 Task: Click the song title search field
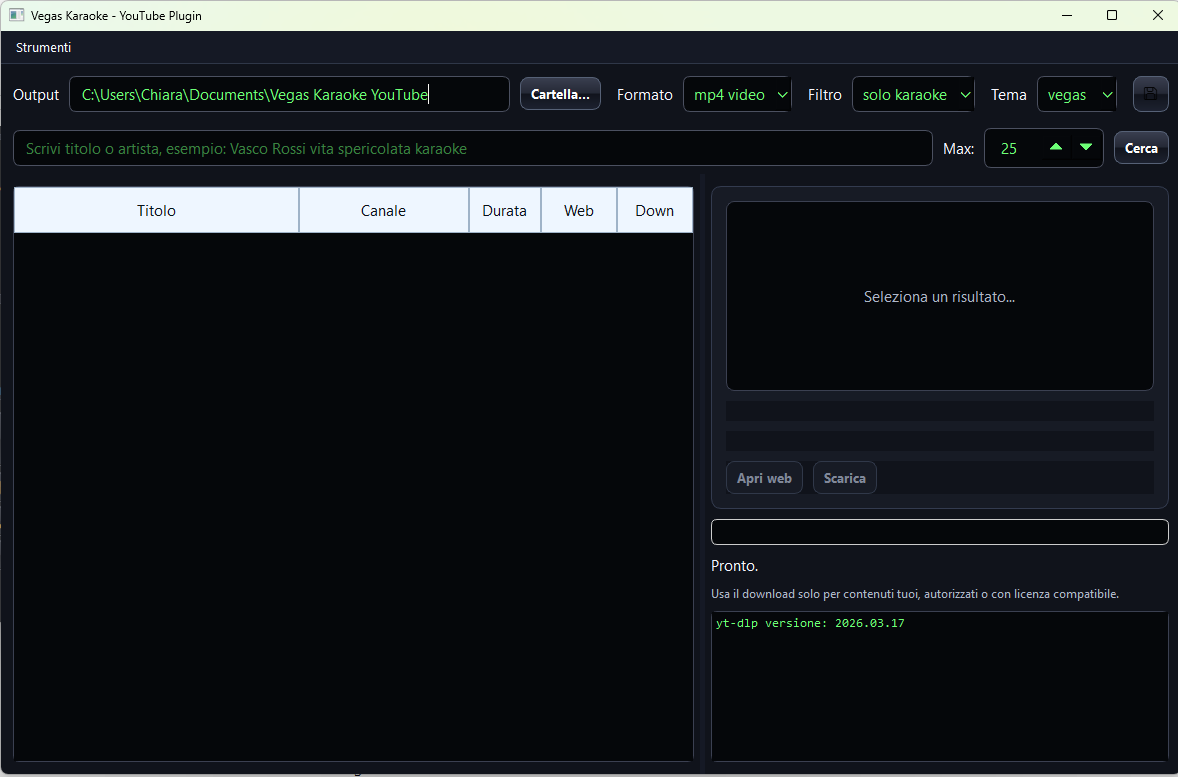(473, 148)
